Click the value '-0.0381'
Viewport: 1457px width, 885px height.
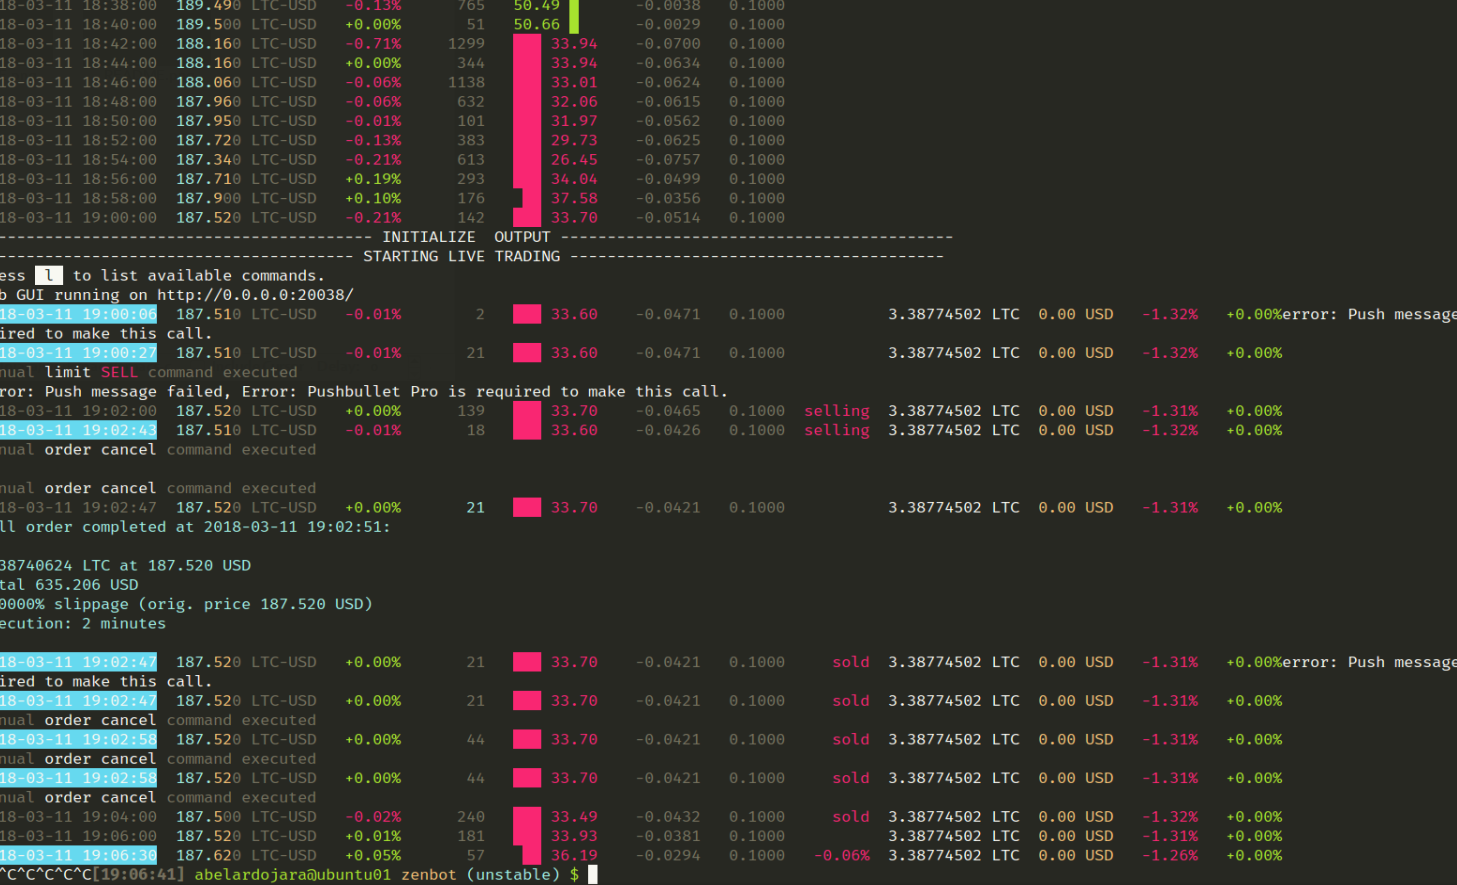tap(668, 836)
